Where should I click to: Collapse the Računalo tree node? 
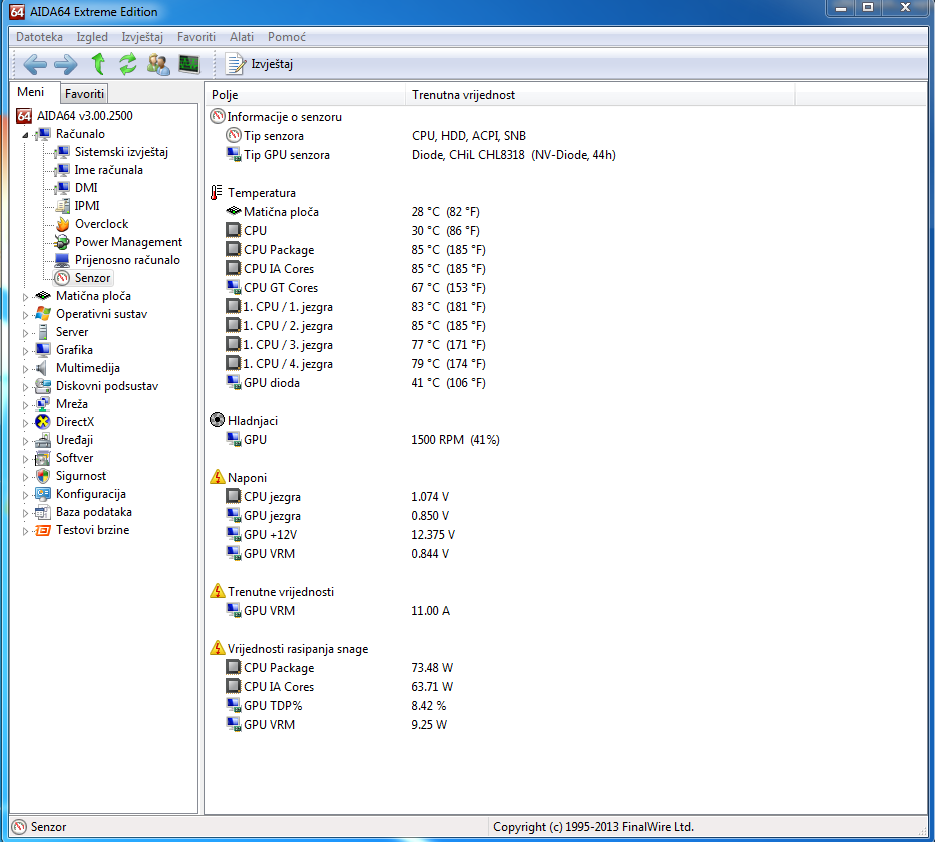[x=26, y=135]
